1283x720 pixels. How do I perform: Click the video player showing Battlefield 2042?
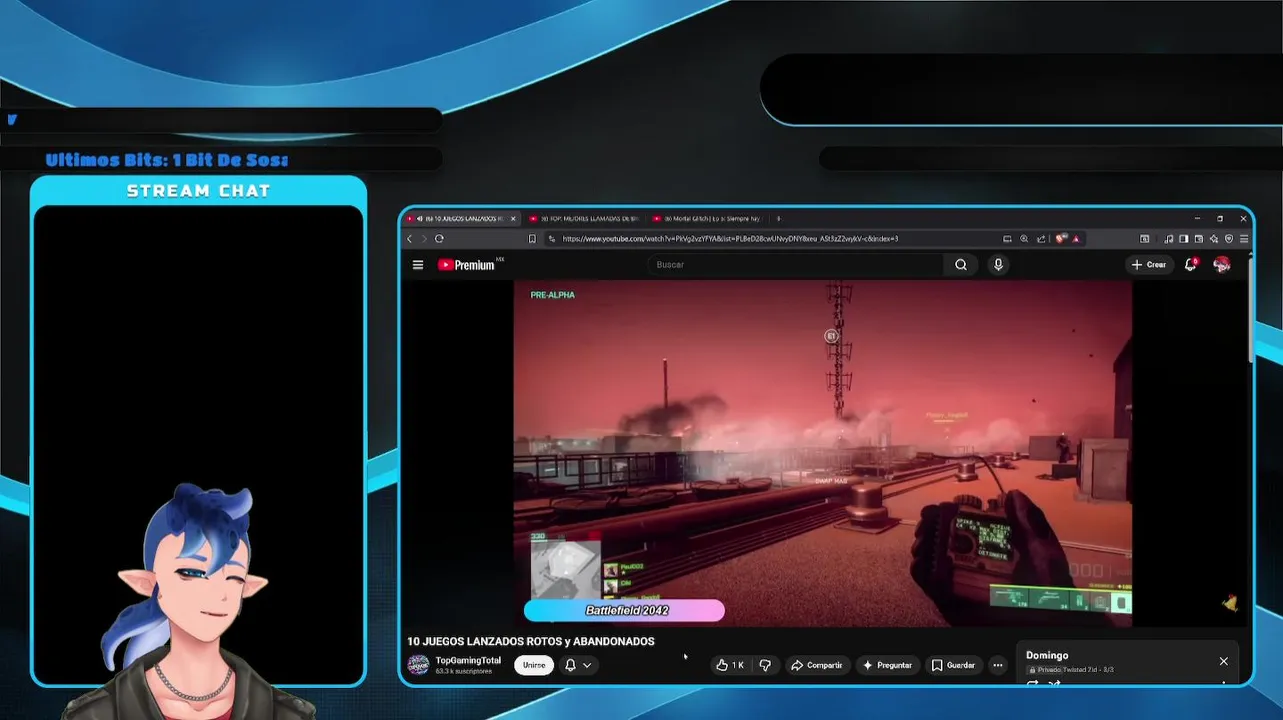(823, 453)
